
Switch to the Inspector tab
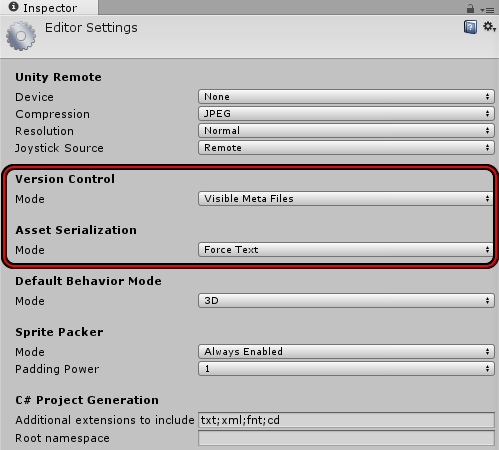pos(49,8)
